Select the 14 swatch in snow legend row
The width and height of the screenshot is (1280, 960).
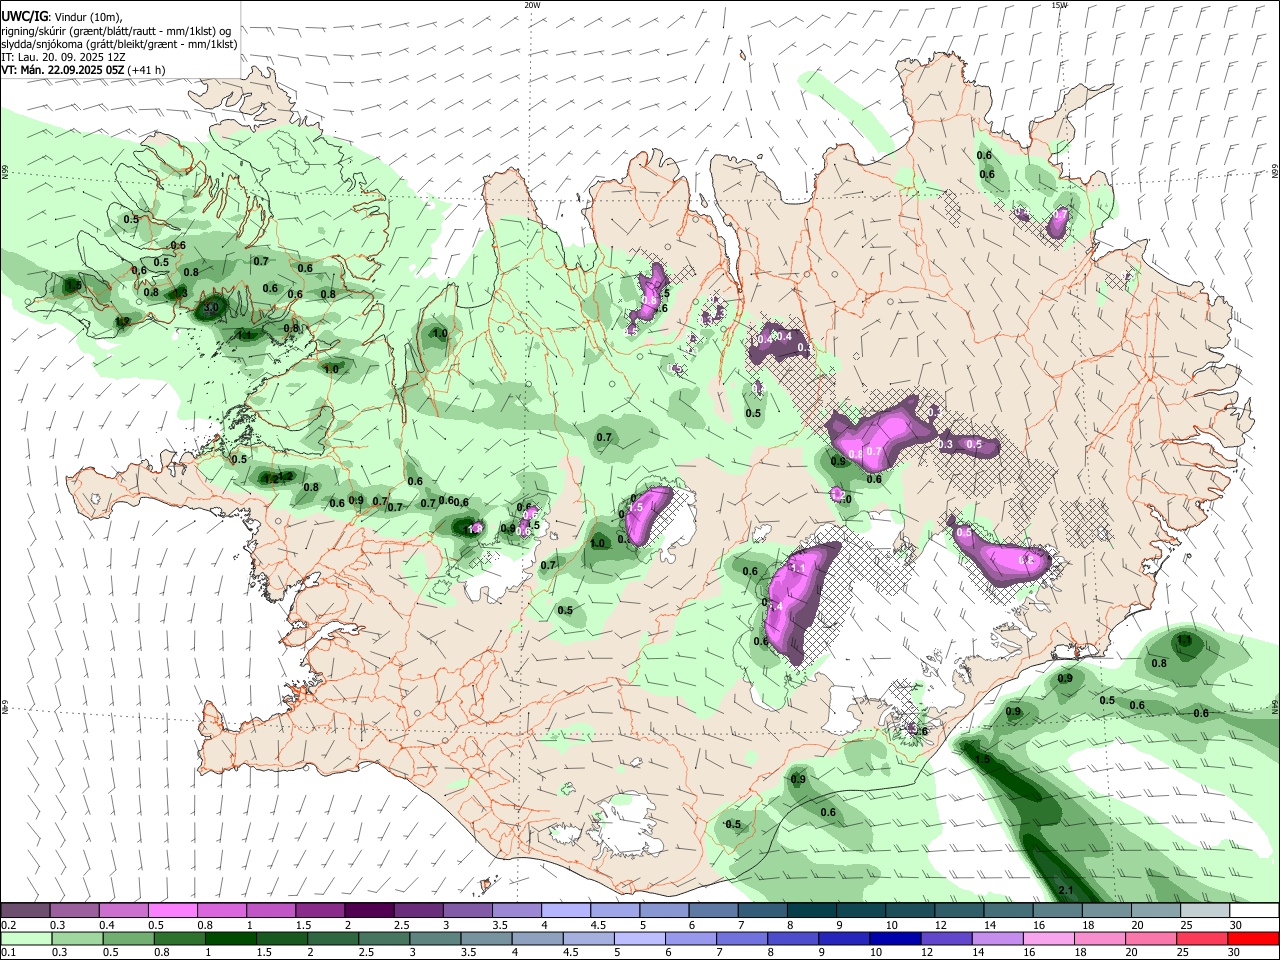(1008, 911)
